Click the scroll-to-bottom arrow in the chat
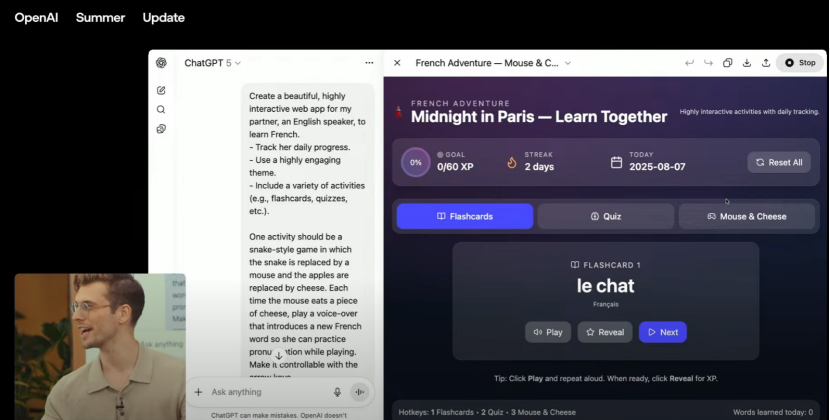Viewport: 830px width, 420px height. (279, 356)
